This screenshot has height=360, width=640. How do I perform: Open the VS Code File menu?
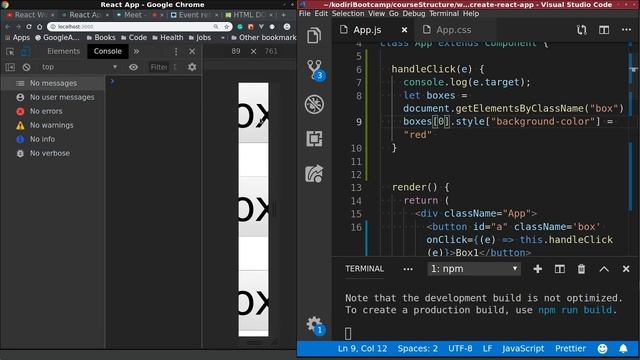(304, 13)
